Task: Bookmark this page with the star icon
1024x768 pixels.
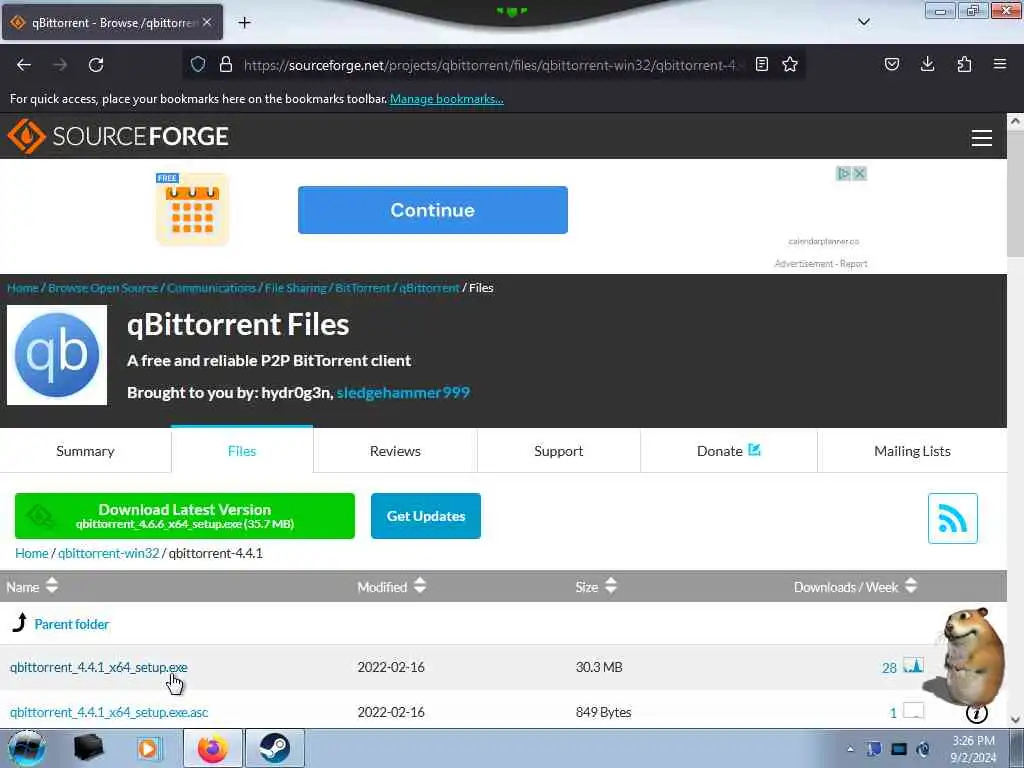Action: 790,64
